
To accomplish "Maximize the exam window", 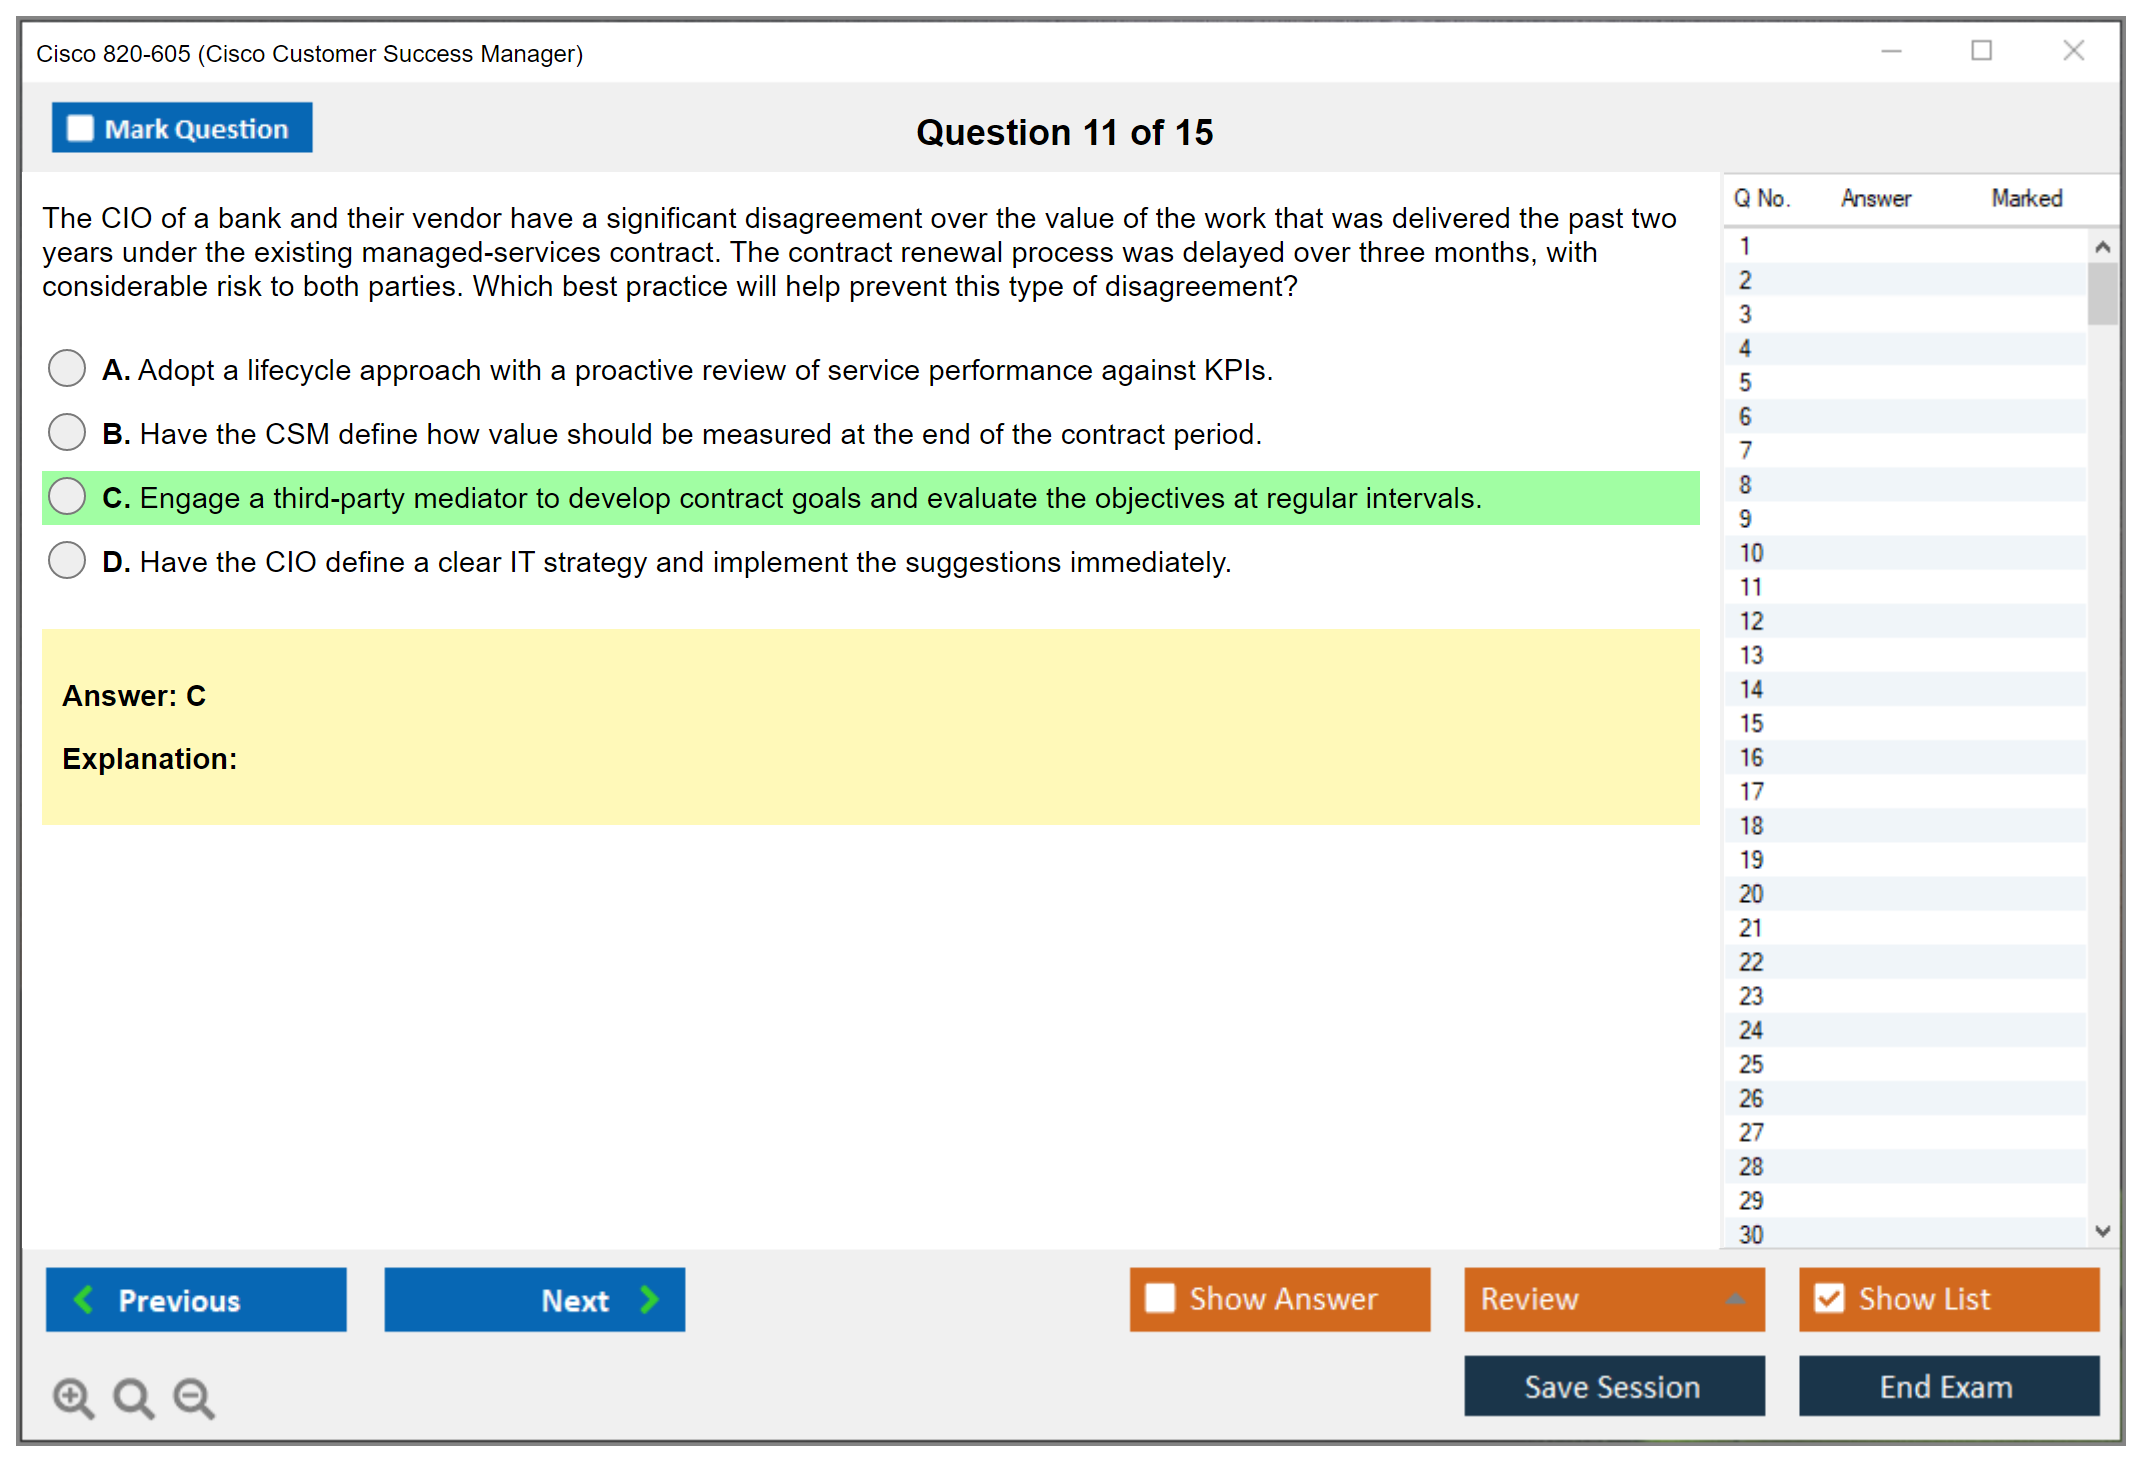I will point(1981,51).
